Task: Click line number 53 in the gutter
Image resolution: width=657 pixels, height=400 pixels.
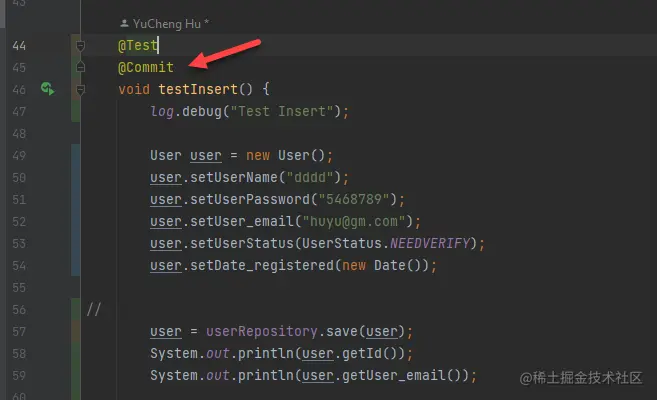Action: [x=19, y=244]
